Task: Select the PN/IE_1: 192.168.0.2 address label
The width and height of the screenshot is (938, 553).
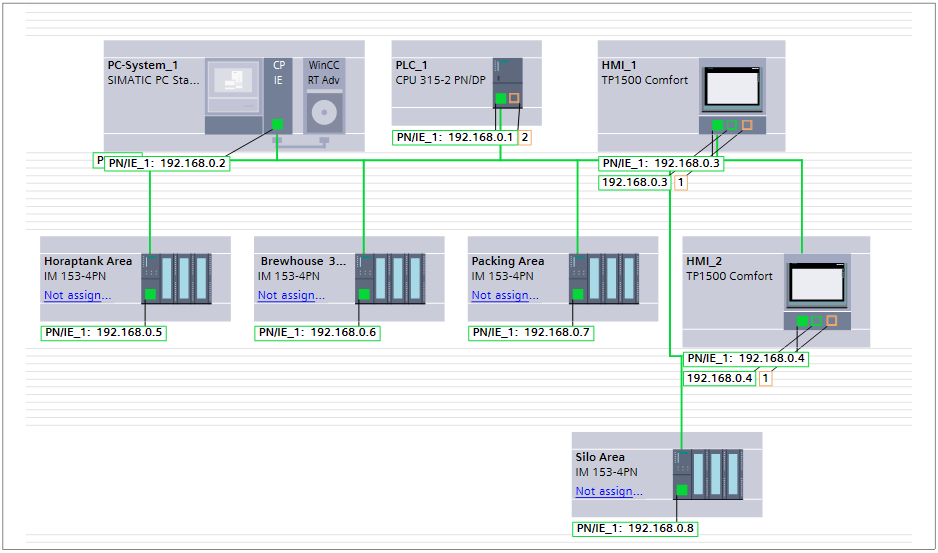Action: click(168, 163)
